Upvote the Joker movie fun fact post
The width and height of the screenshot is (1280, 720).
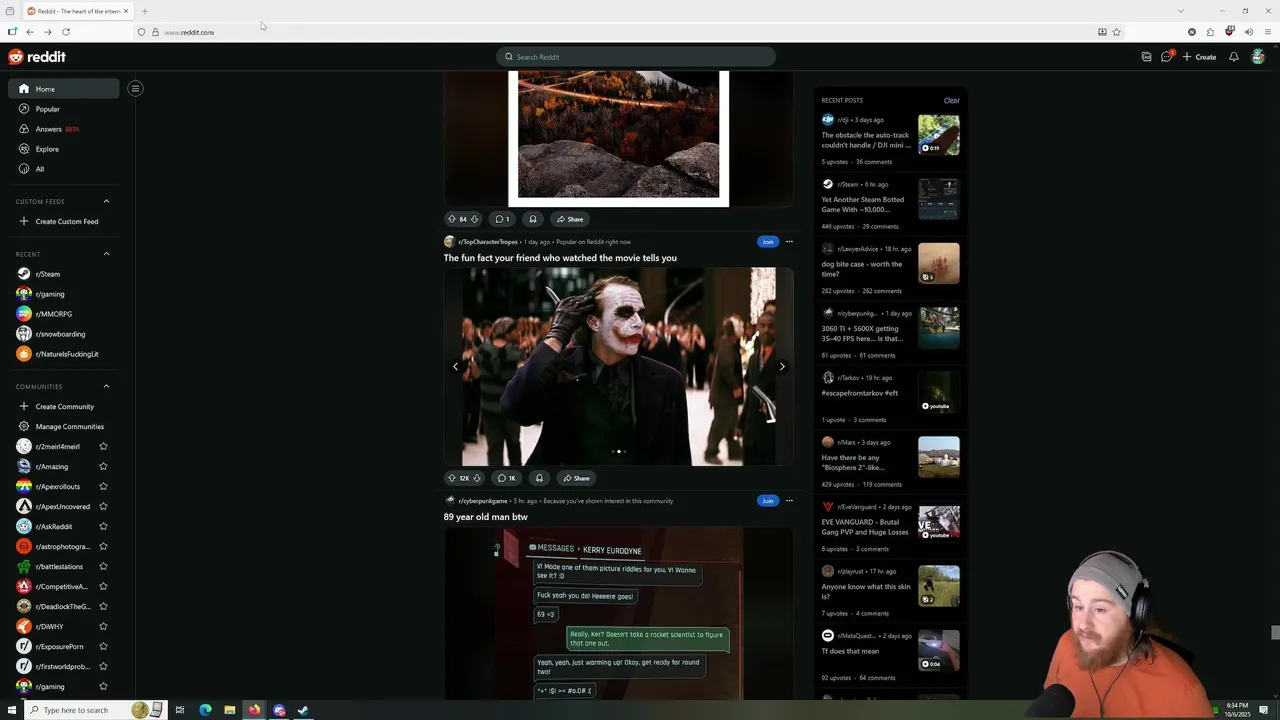click(451, 478)
